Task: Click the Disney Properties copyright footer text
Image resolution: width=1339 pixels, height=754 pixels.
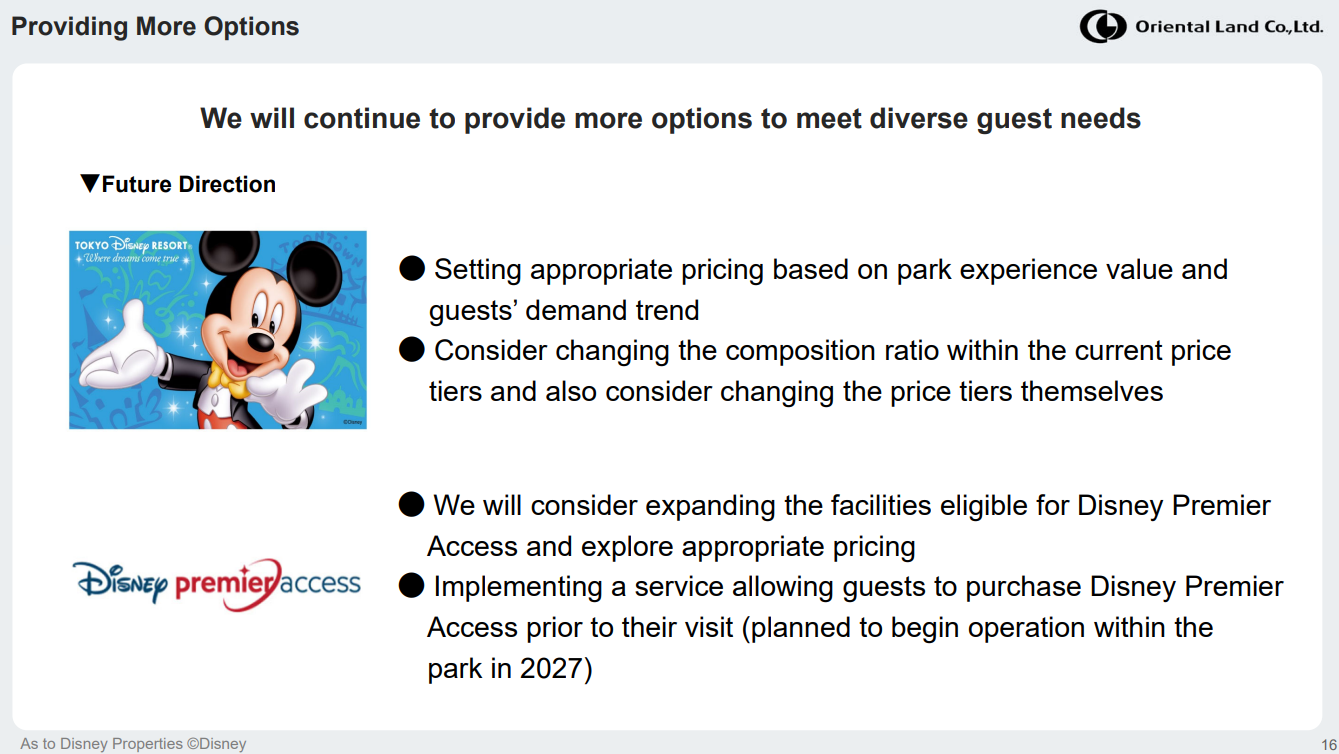Action: click(x=133, y=743)
